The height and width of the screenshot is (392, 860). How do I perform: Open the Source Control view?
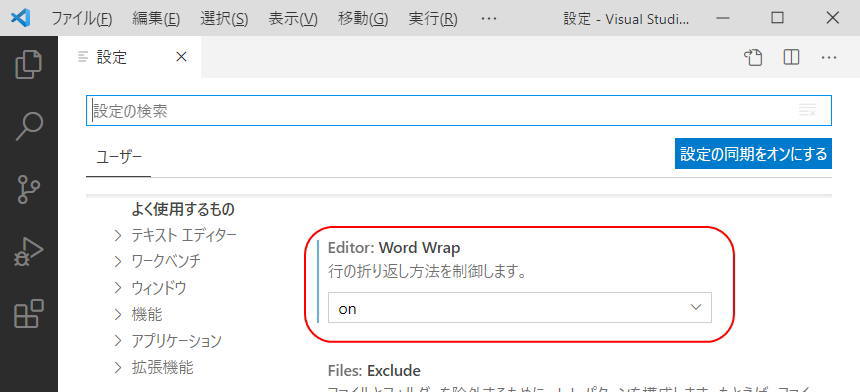[x=29, y=189]
